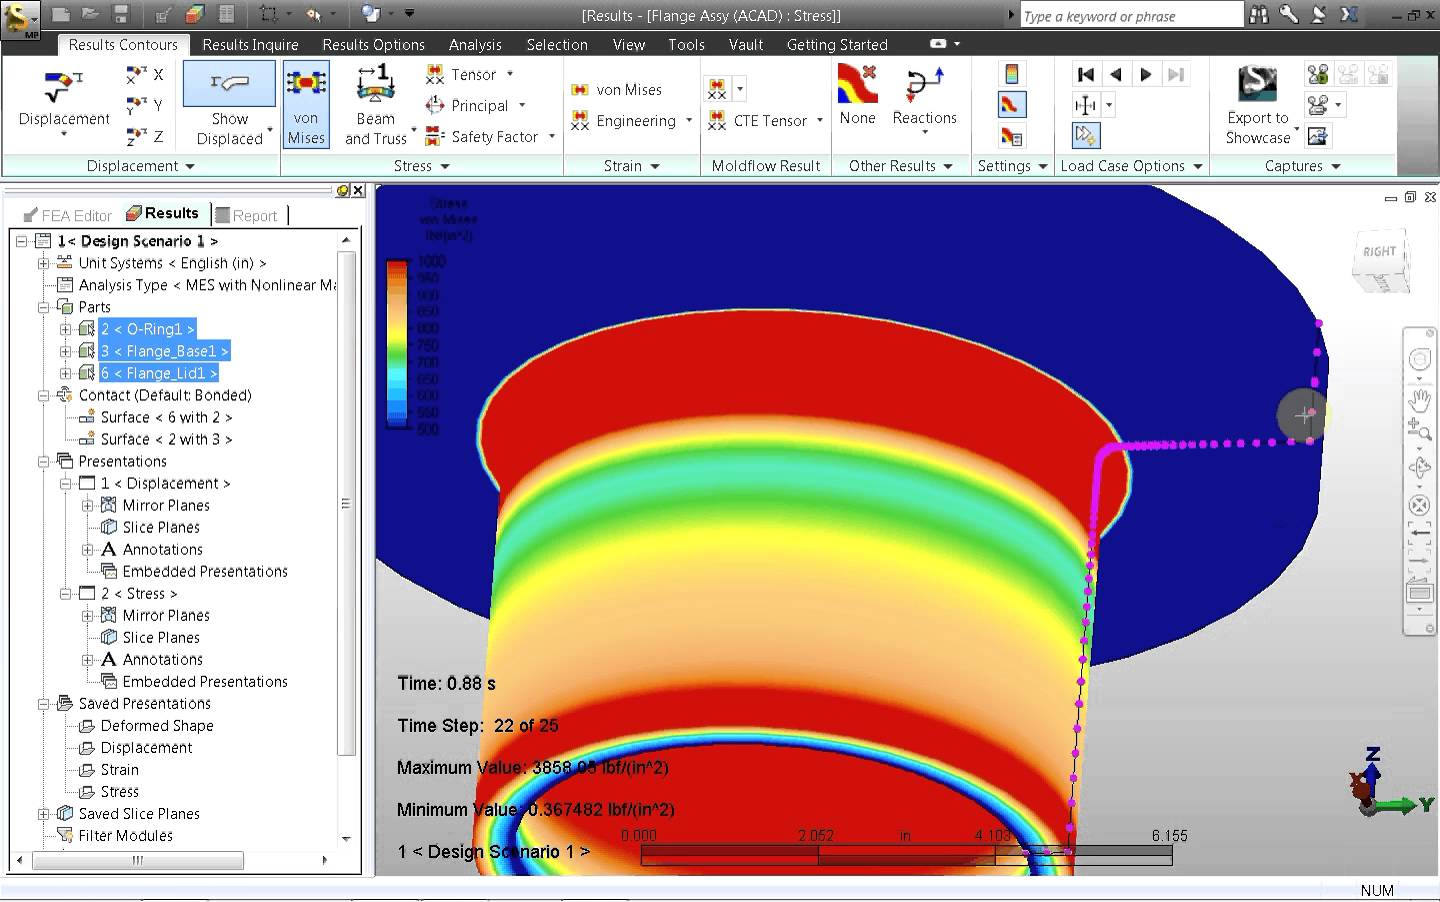Toggle the 1 Displacement presentation checkbox
This screenshot has width=1440, height=902.
(x=88, y=483)
